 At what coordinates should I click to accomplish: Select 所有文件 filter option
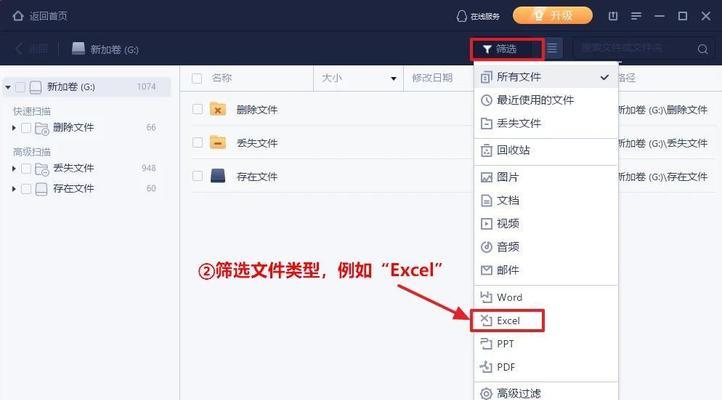(545, 77)
